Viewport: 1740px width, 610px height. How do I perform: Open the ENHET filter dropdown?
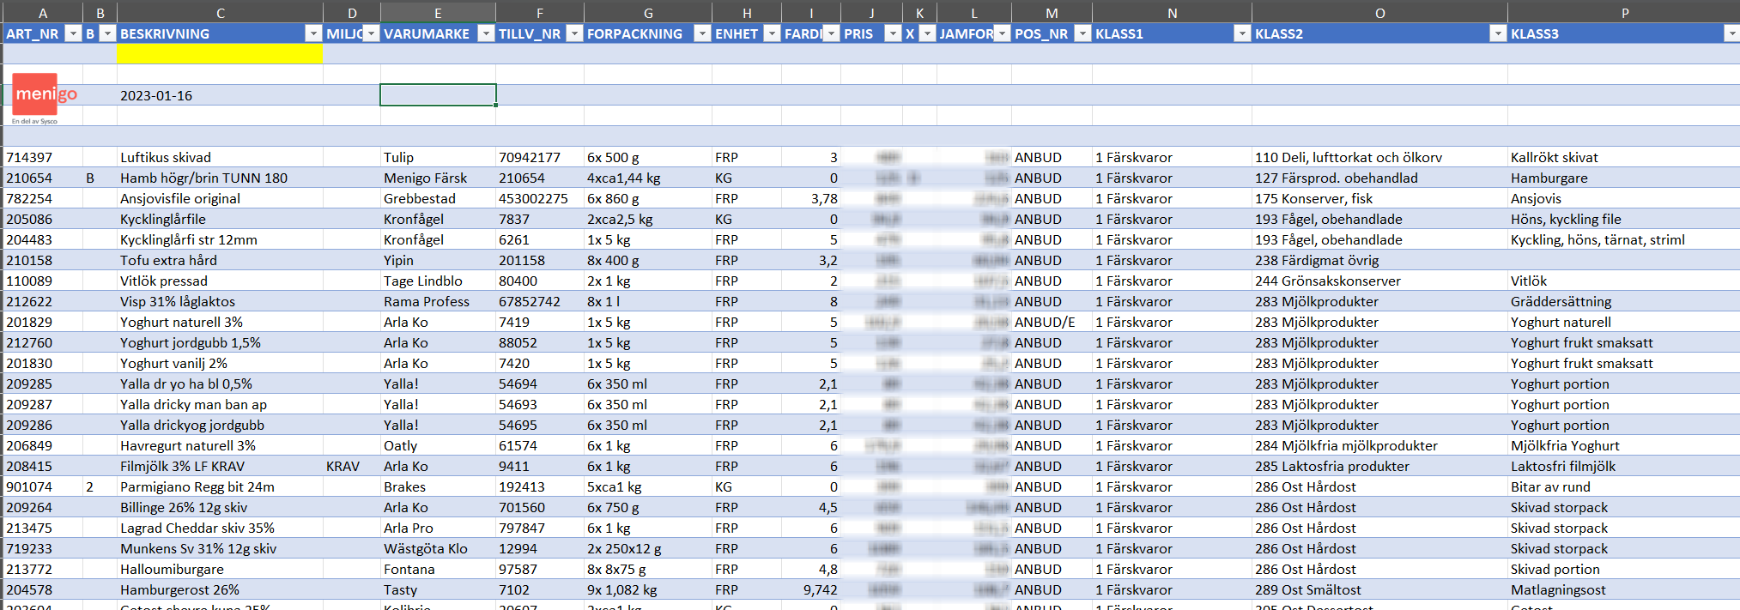[x=771, y=33]
